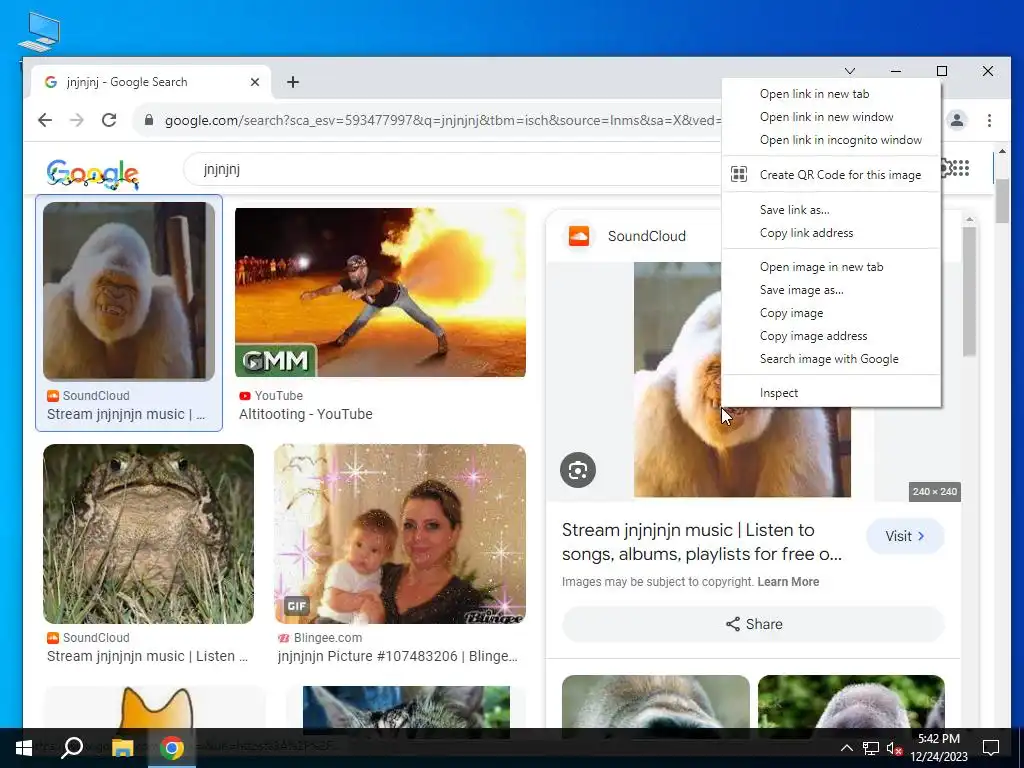Open Chrome three-dot menu
The height and width of the screenshot is (768, 1024).
click(x=989, y=120)
